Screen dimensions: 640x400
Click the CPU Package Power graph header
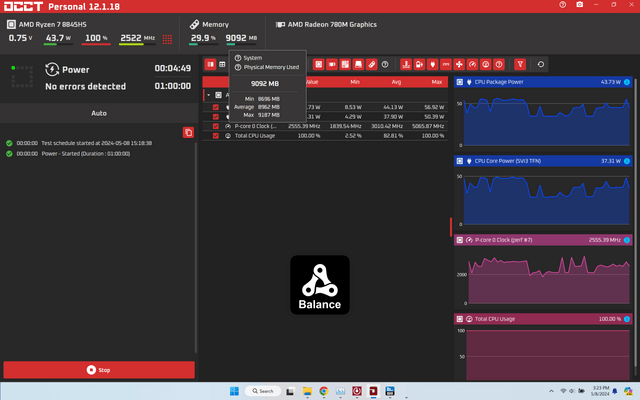[543, 82]
